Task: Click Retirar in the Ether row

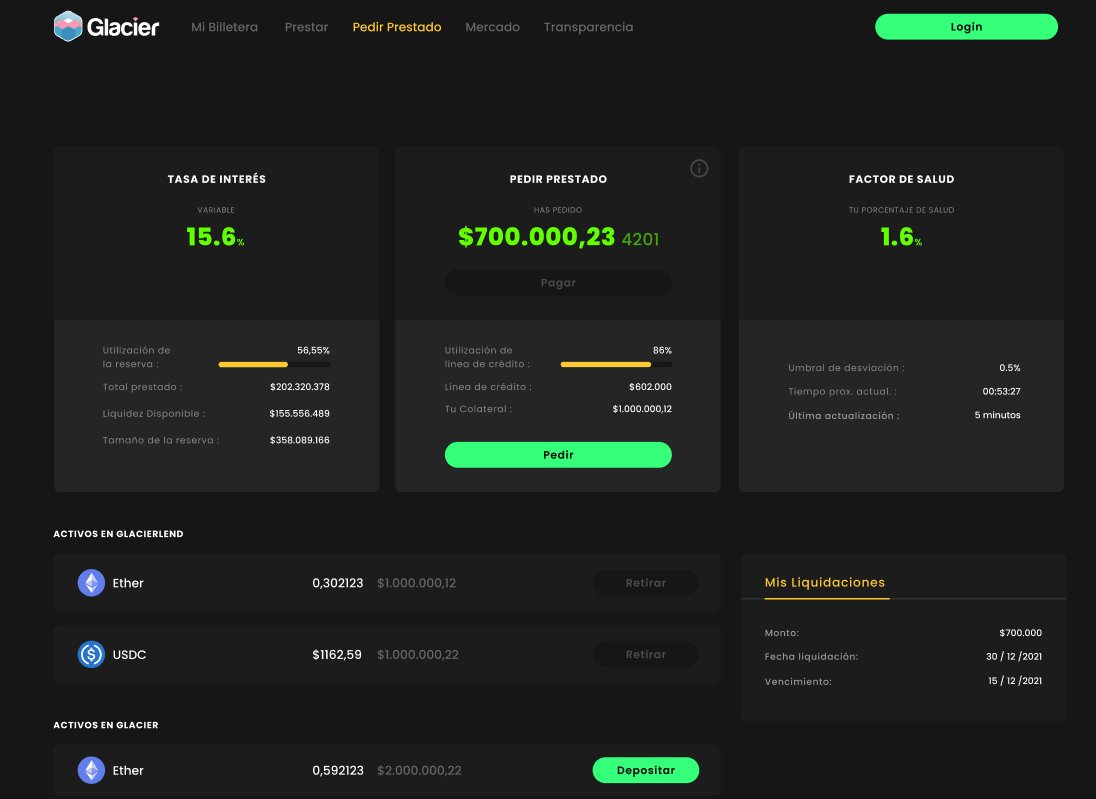Action: [x=646, y=583]
